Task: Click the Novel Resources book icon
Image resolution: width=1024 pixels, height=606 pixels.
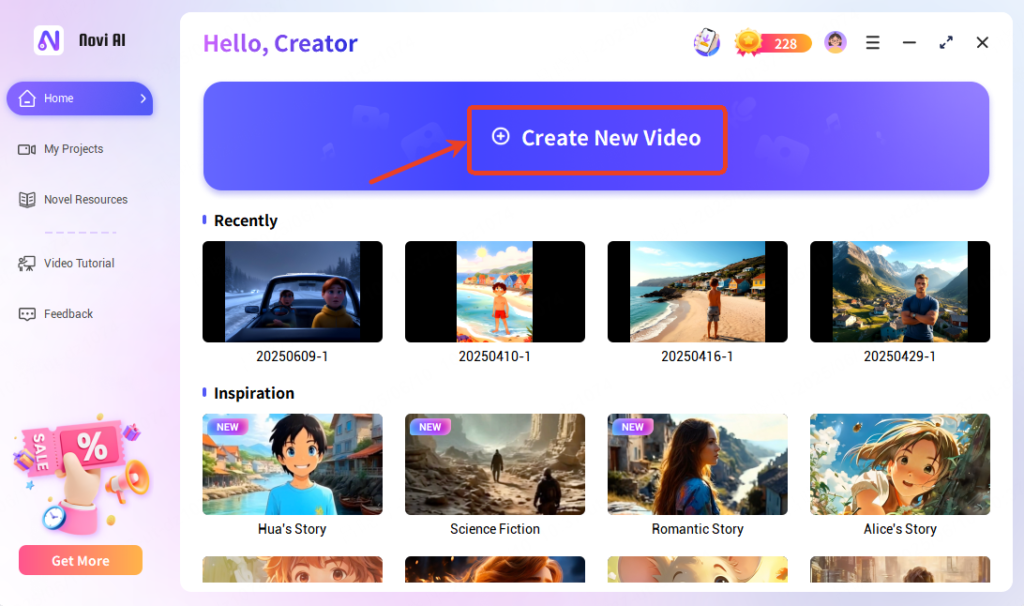Action: point(27,200)
